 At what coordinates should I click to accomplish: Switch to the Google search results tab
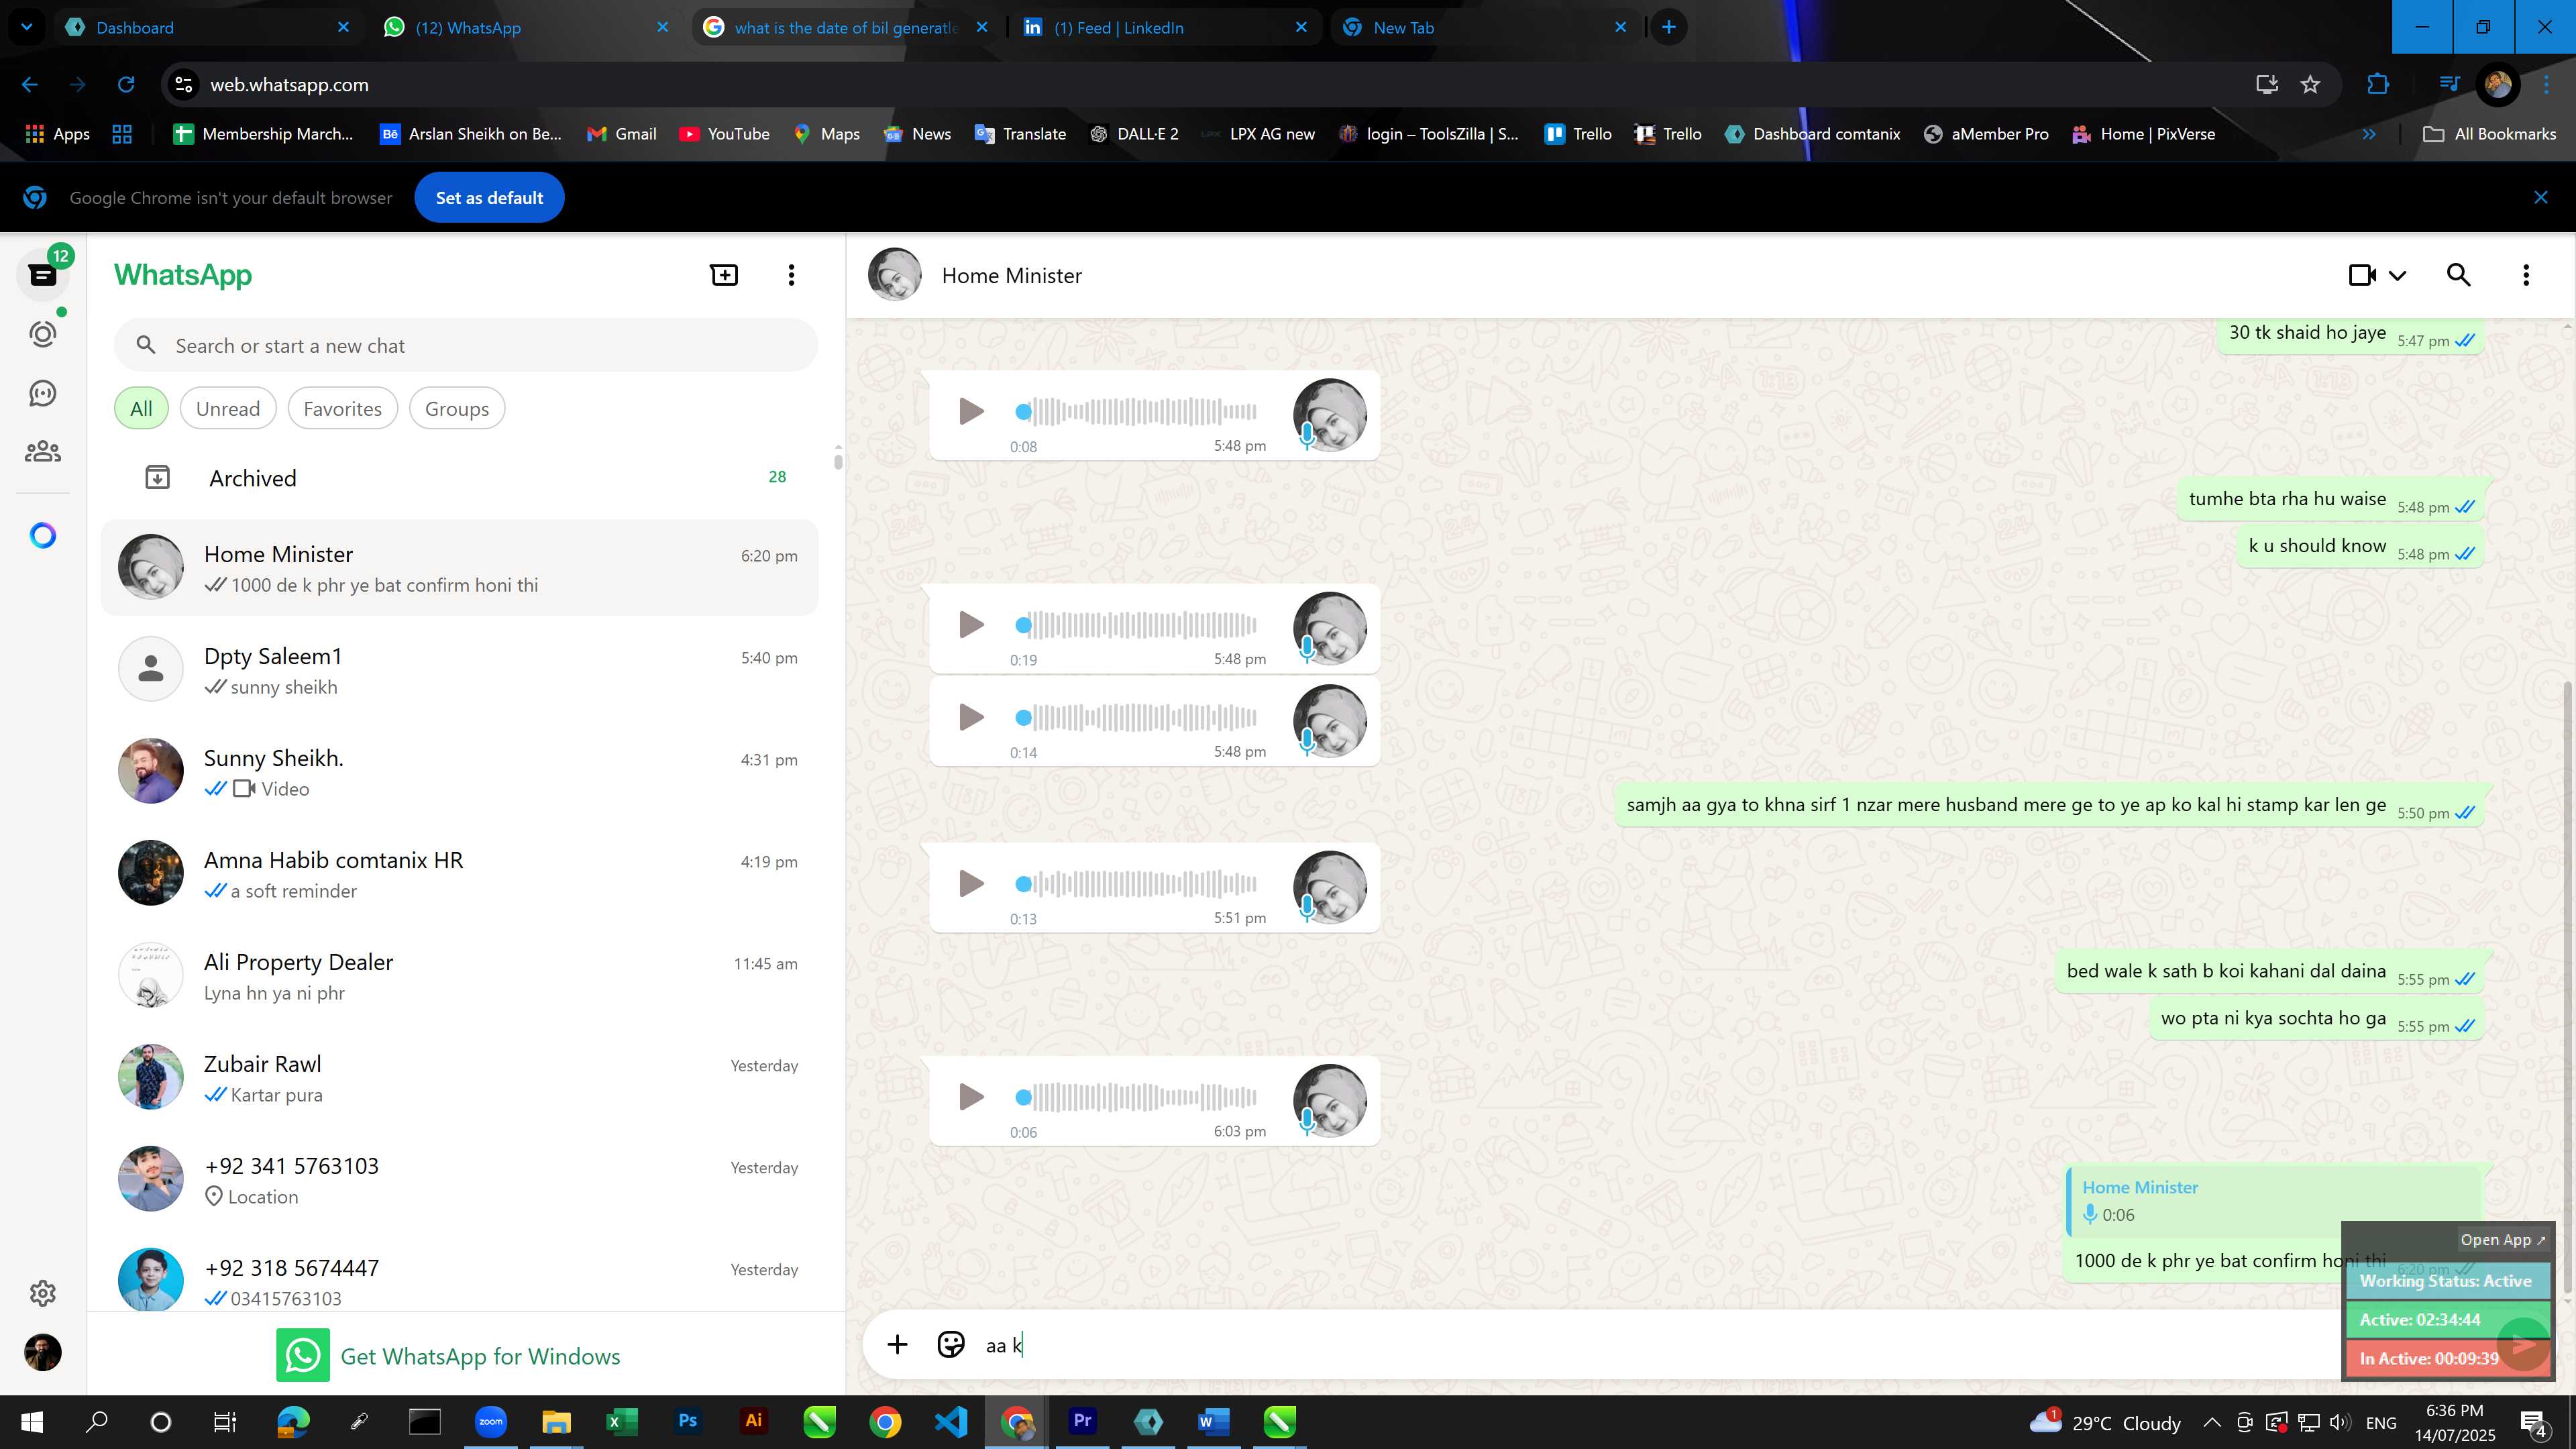pyautogui.click(x=846, y=27)
